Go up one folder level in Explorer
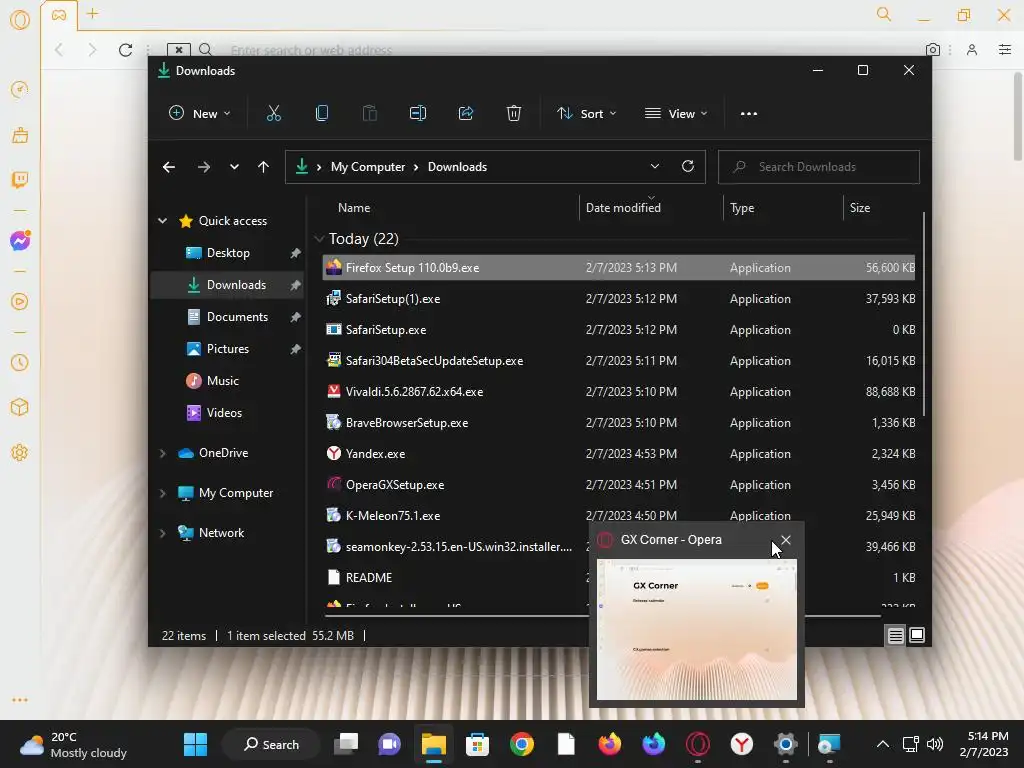Screen dimensions: 1024x768 click(x=263, y=167)
